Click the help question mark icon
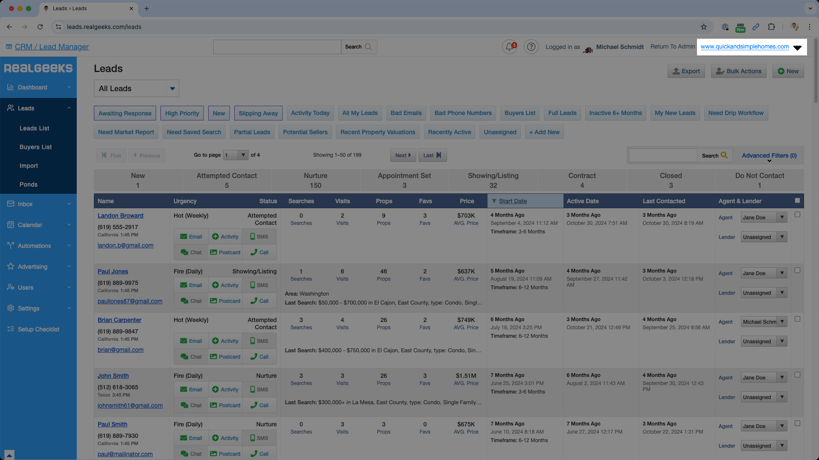This screenshot has width=819, height=460. click(x=531, y=47)
